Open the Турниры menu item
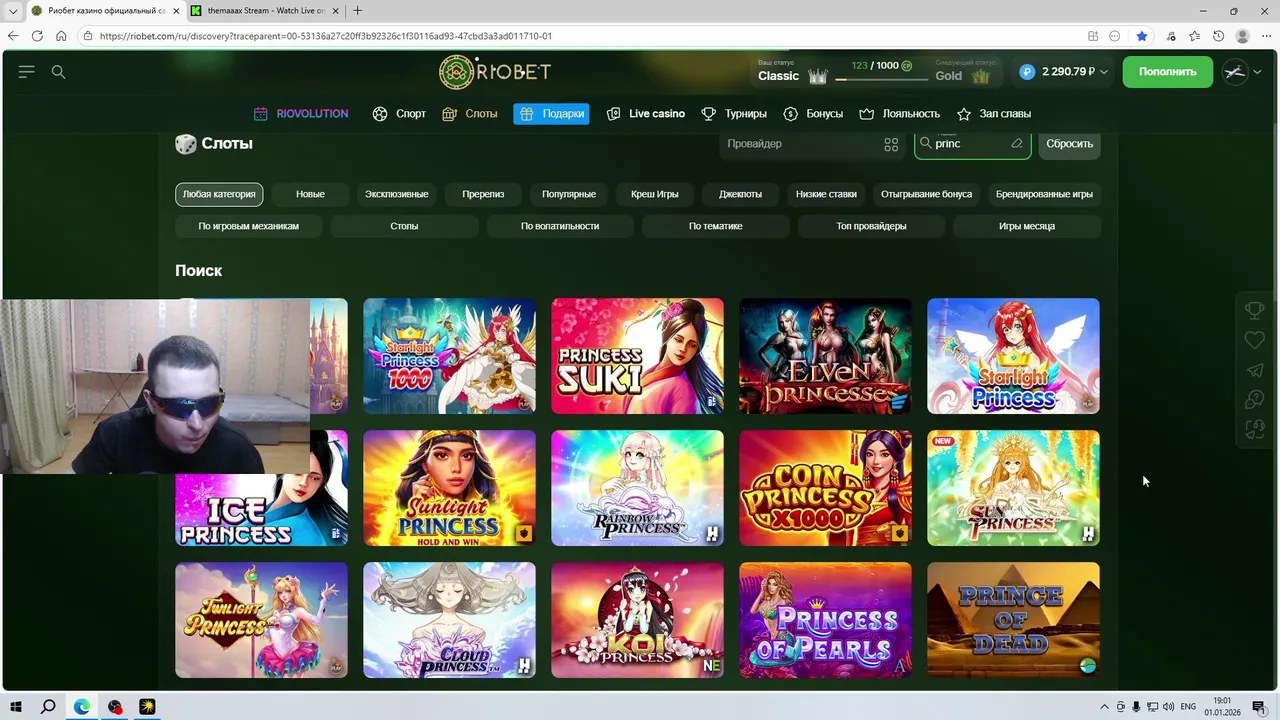1280x720 pixels. coord(734,114)
